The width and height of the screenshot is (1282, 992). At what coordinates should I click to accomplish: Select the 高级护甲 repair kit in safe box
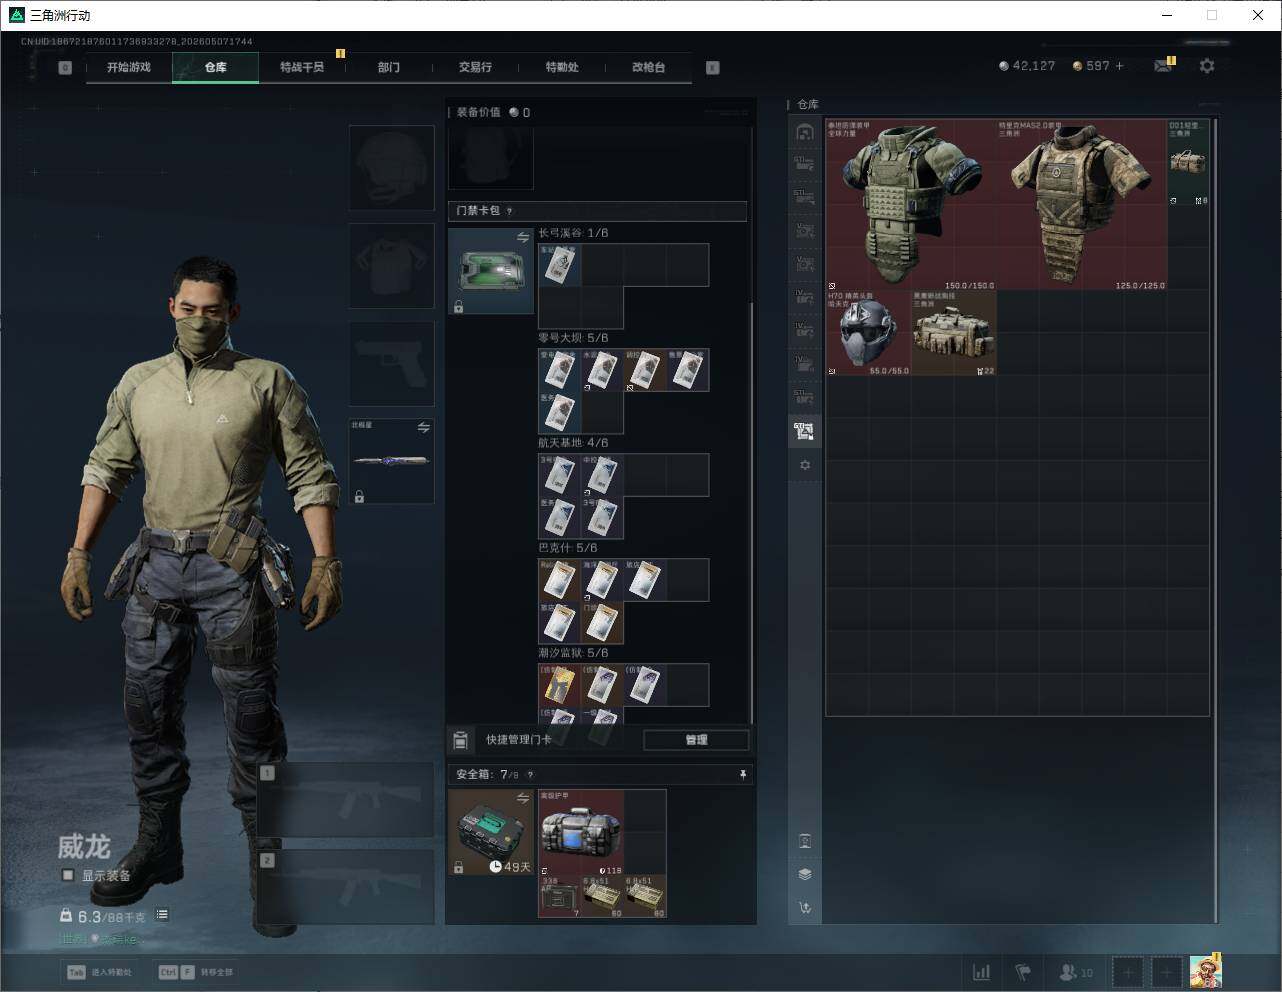581,832
